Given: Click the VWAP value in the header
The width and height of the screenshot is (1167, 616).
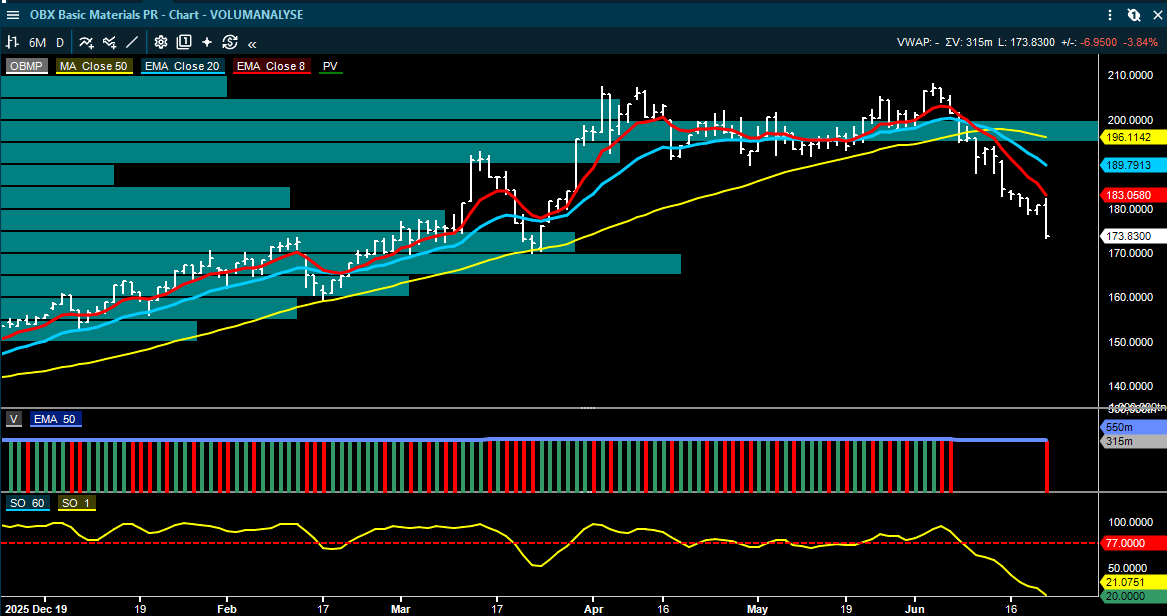Looking at the screenshot, I should pyautogui.click(x=917, y=43).
